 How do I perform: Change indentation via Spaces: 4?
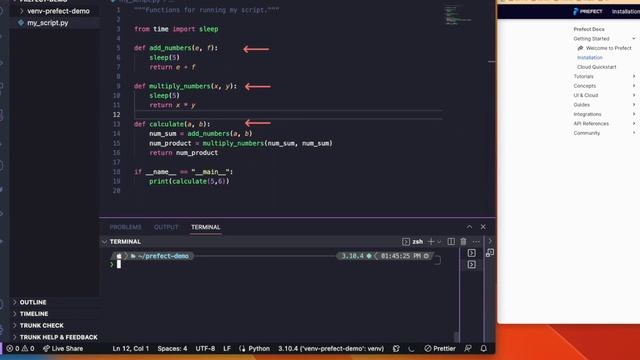pyautogui.click(x=172, y=349)
